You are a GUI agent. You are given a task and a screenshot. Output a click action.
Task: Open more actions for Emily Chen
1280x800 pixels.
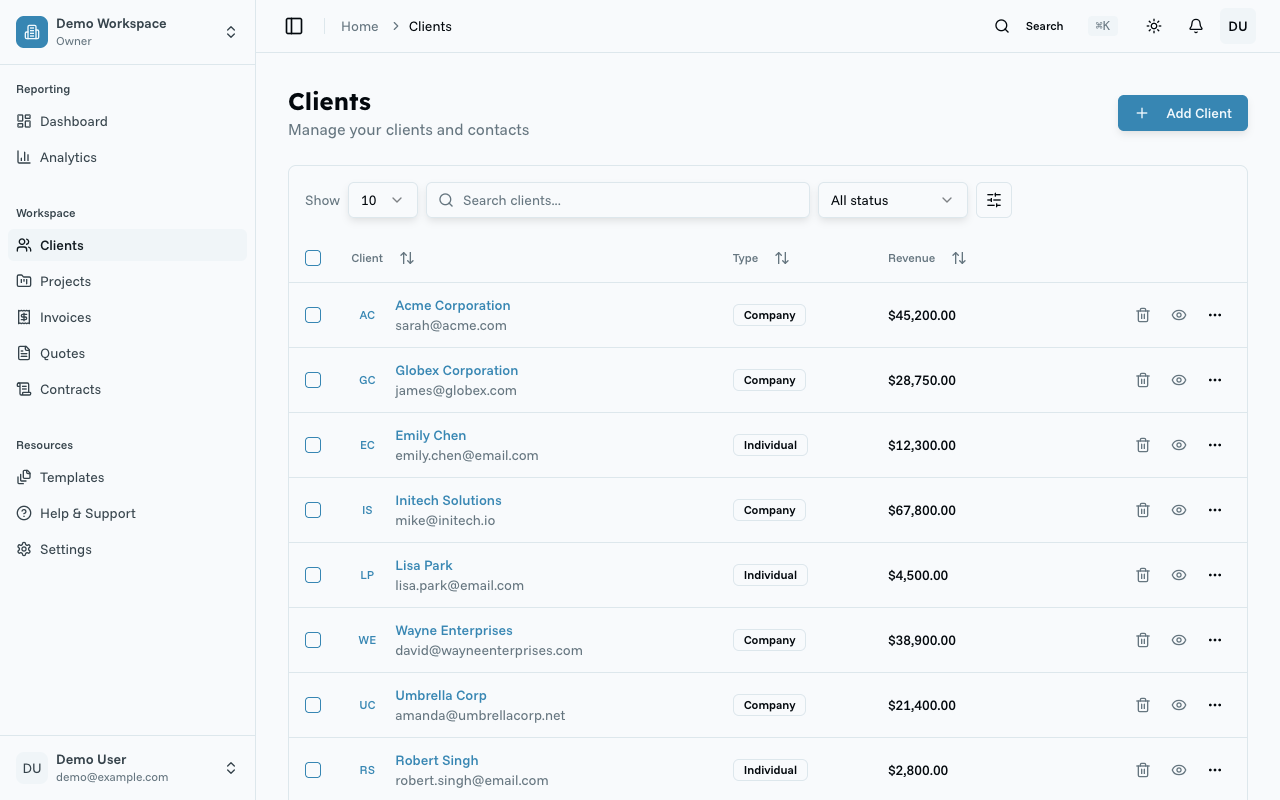1215,445
